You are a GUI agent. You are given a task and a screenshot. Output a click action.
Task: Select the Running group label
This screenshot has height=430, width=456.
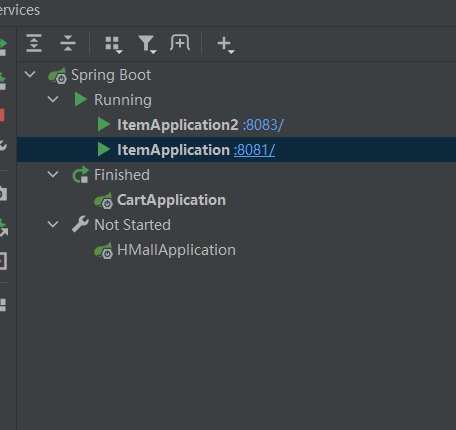point(123,100)
